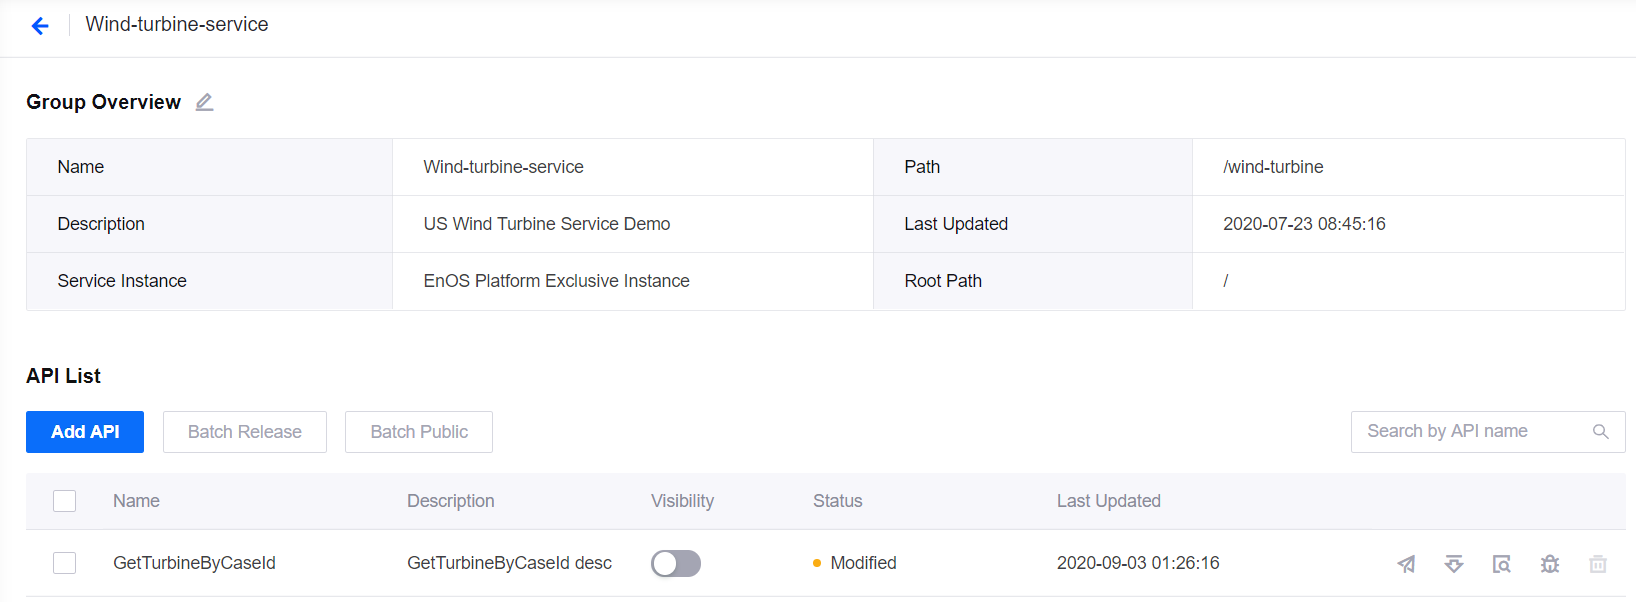This screenshot has height=602, width=1636.
Task: Release GetTurbineByCaseId with the paper plane icon
Action: coord(1406,564)
